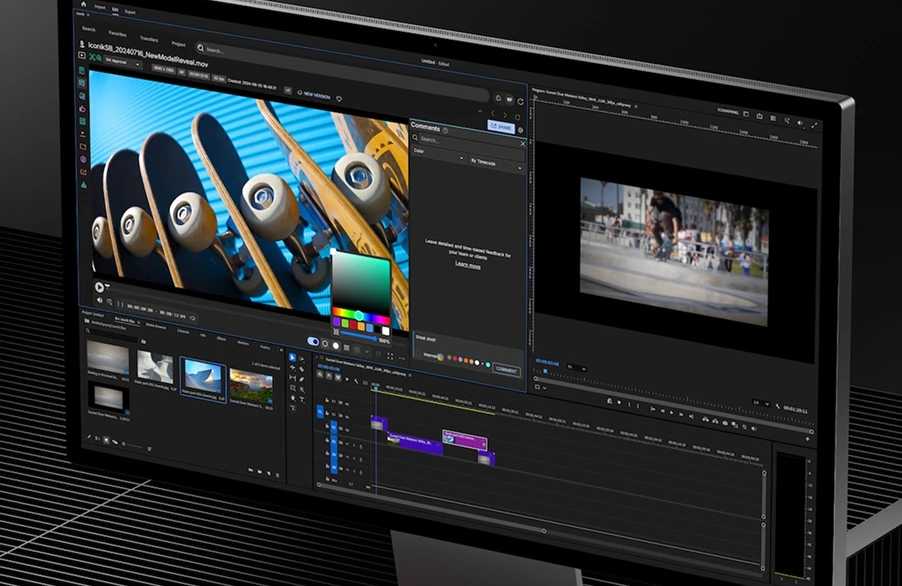Mute the iconik preview volume icon
The image size is (902, 586).
click(100, 300)
